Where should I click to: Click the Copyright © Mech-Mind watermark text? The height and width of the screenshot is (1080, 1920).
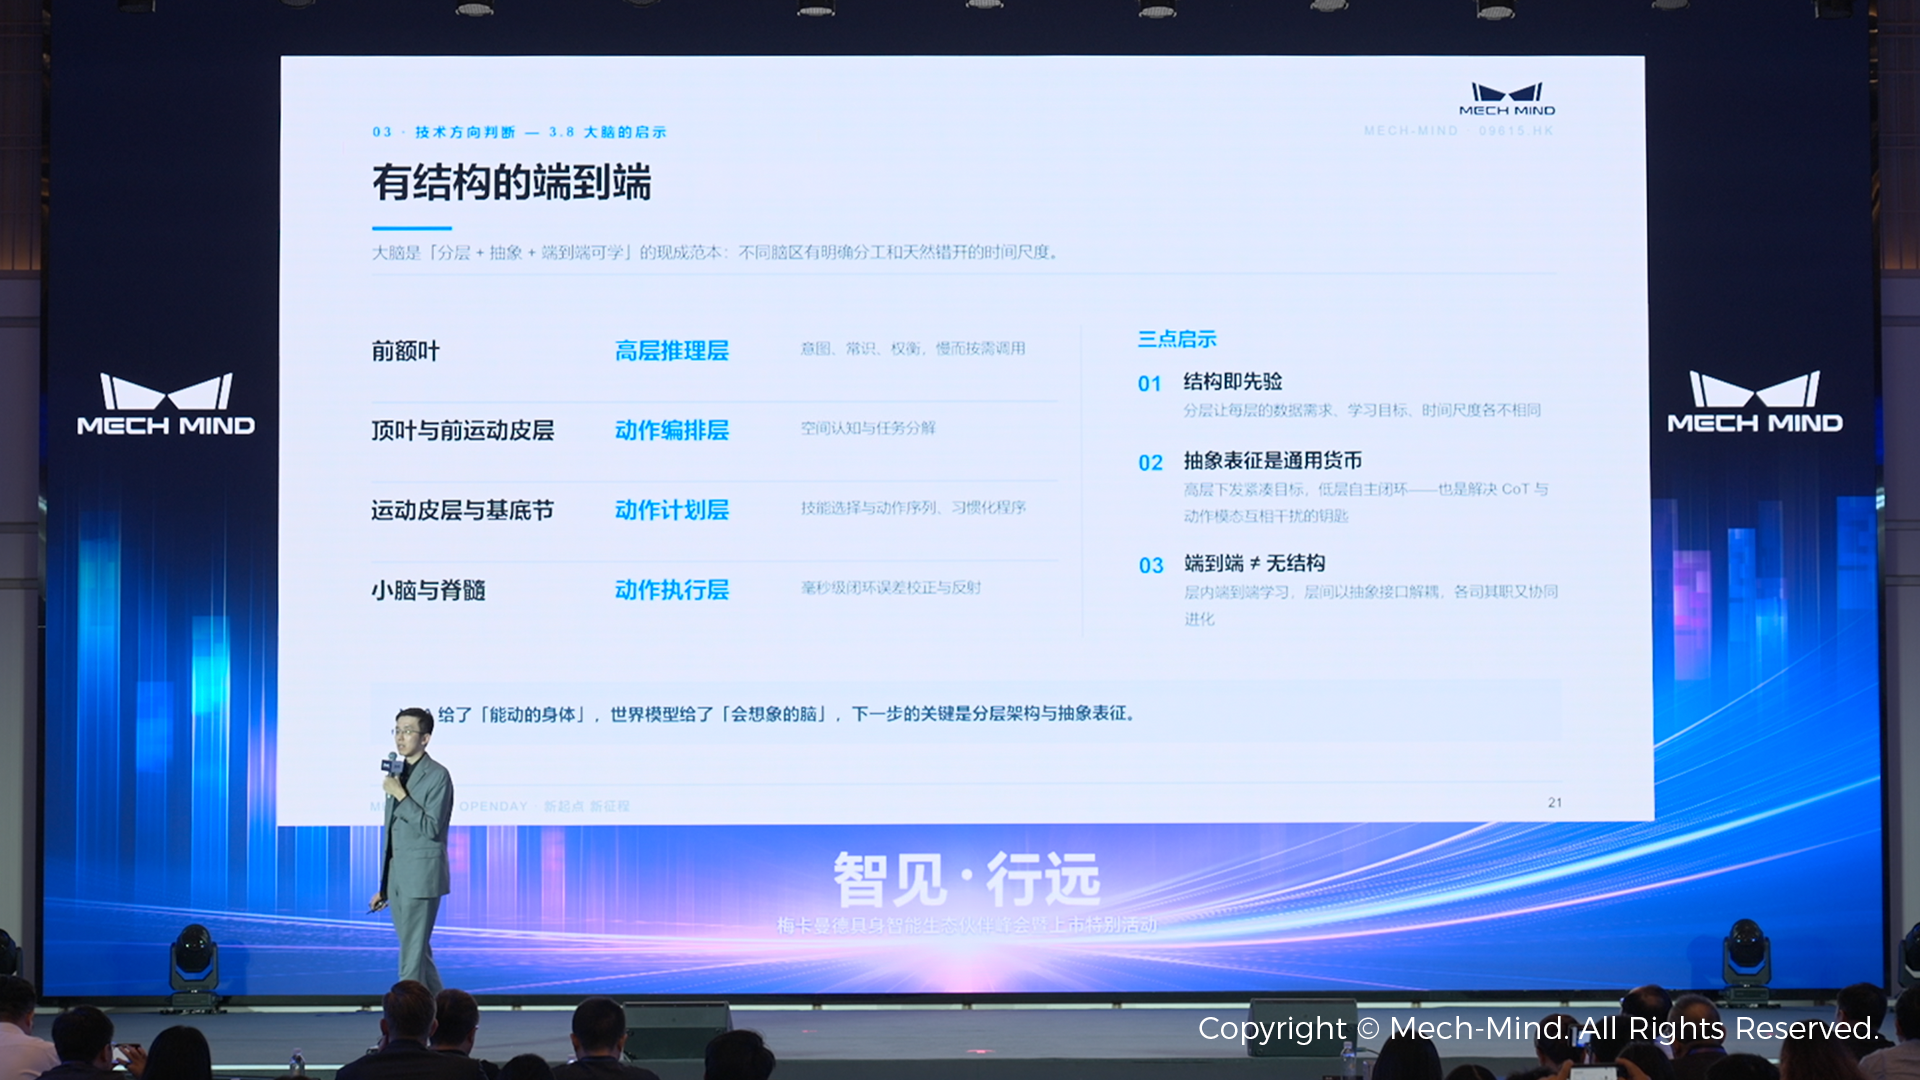(x=1538, y=1028)
